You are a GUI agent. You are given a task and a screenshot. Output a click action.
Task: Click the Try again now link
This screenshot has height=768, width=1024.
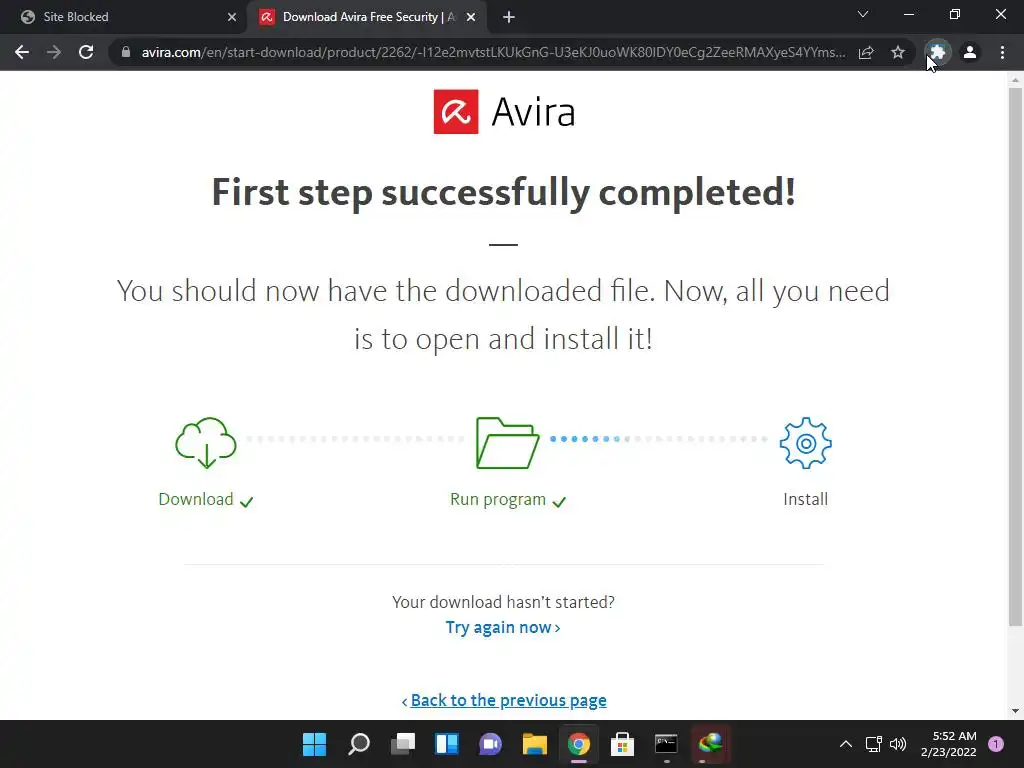click(503, 627)
